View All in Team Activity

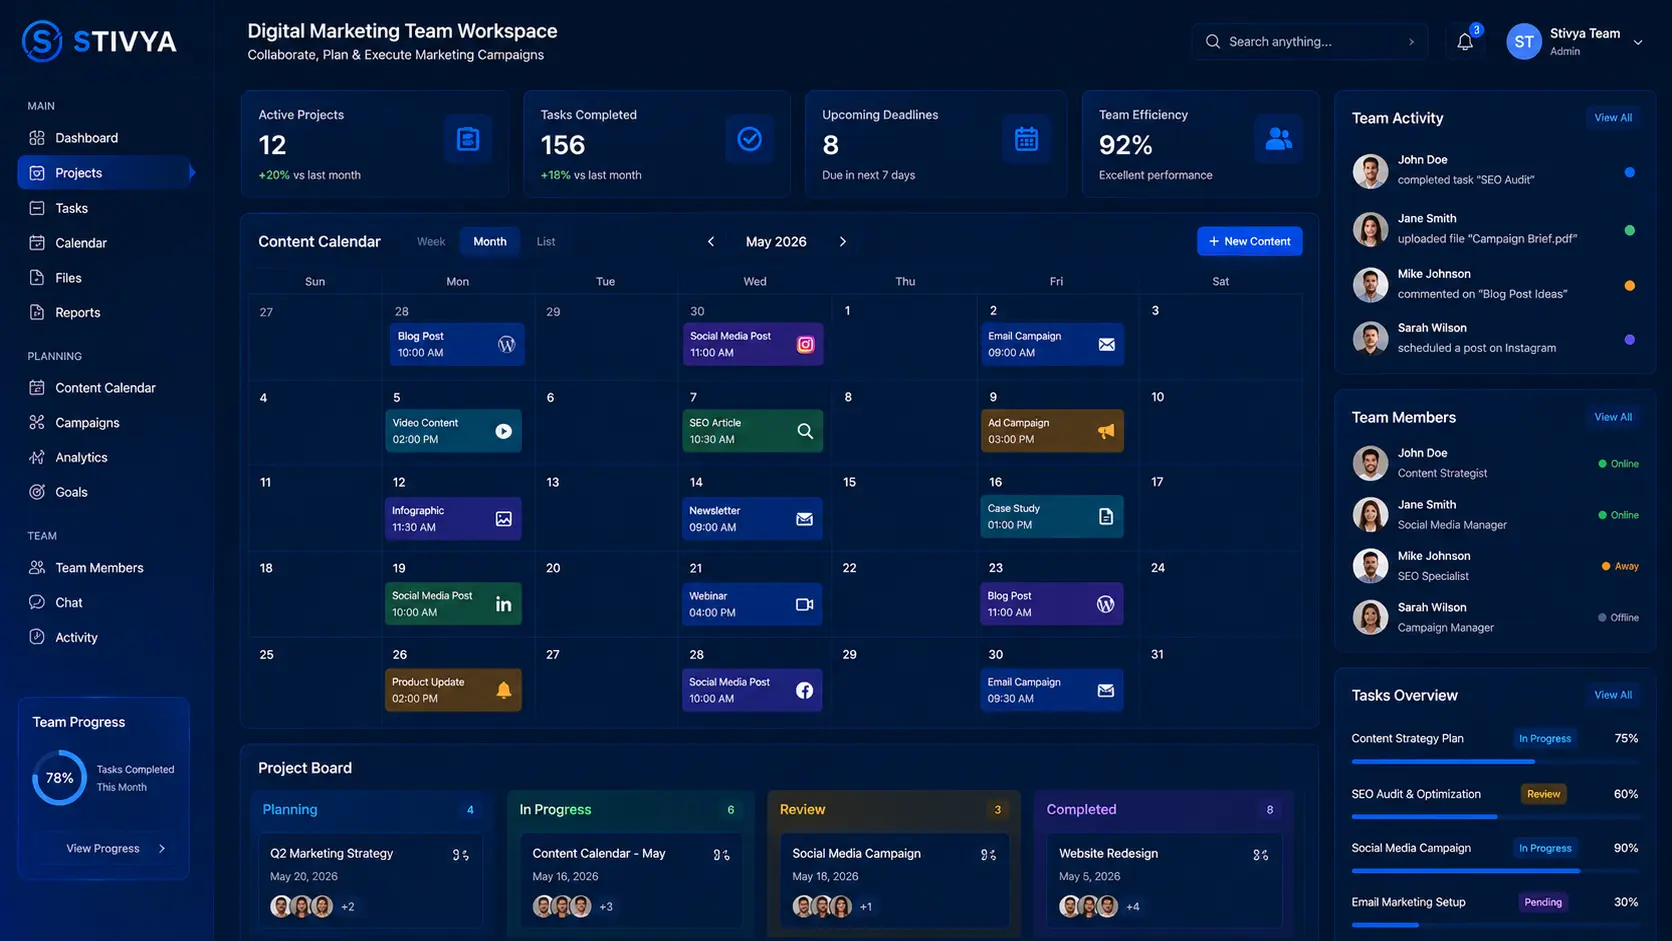click(x=1613, y=118)
